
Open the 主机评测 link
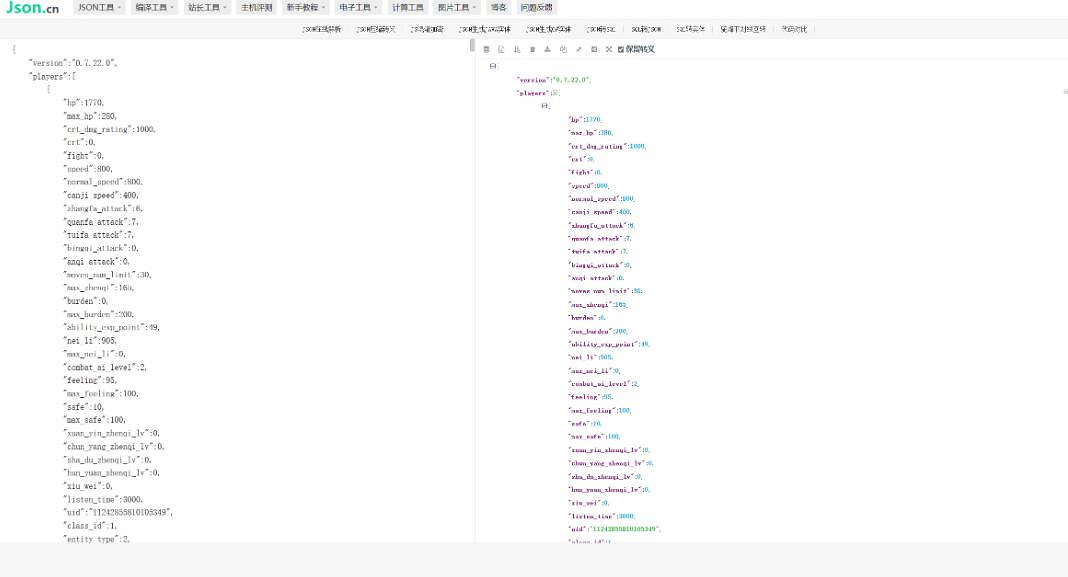pyautogui.click(x=255, y=7)
